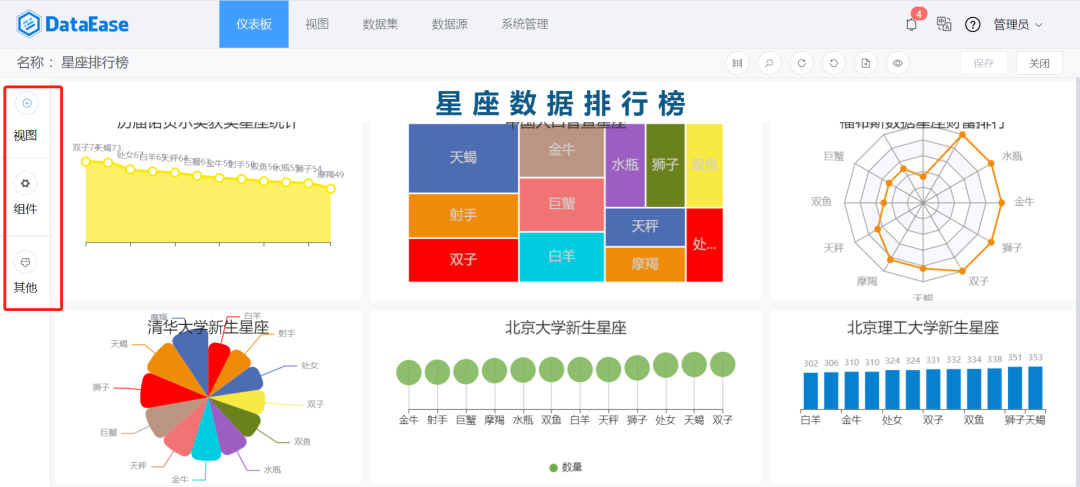The height and width of the screenshot is (487, 1080).
Task: Click the 清华大学新生星座 chart title
Action: click(x=208, y=327)
